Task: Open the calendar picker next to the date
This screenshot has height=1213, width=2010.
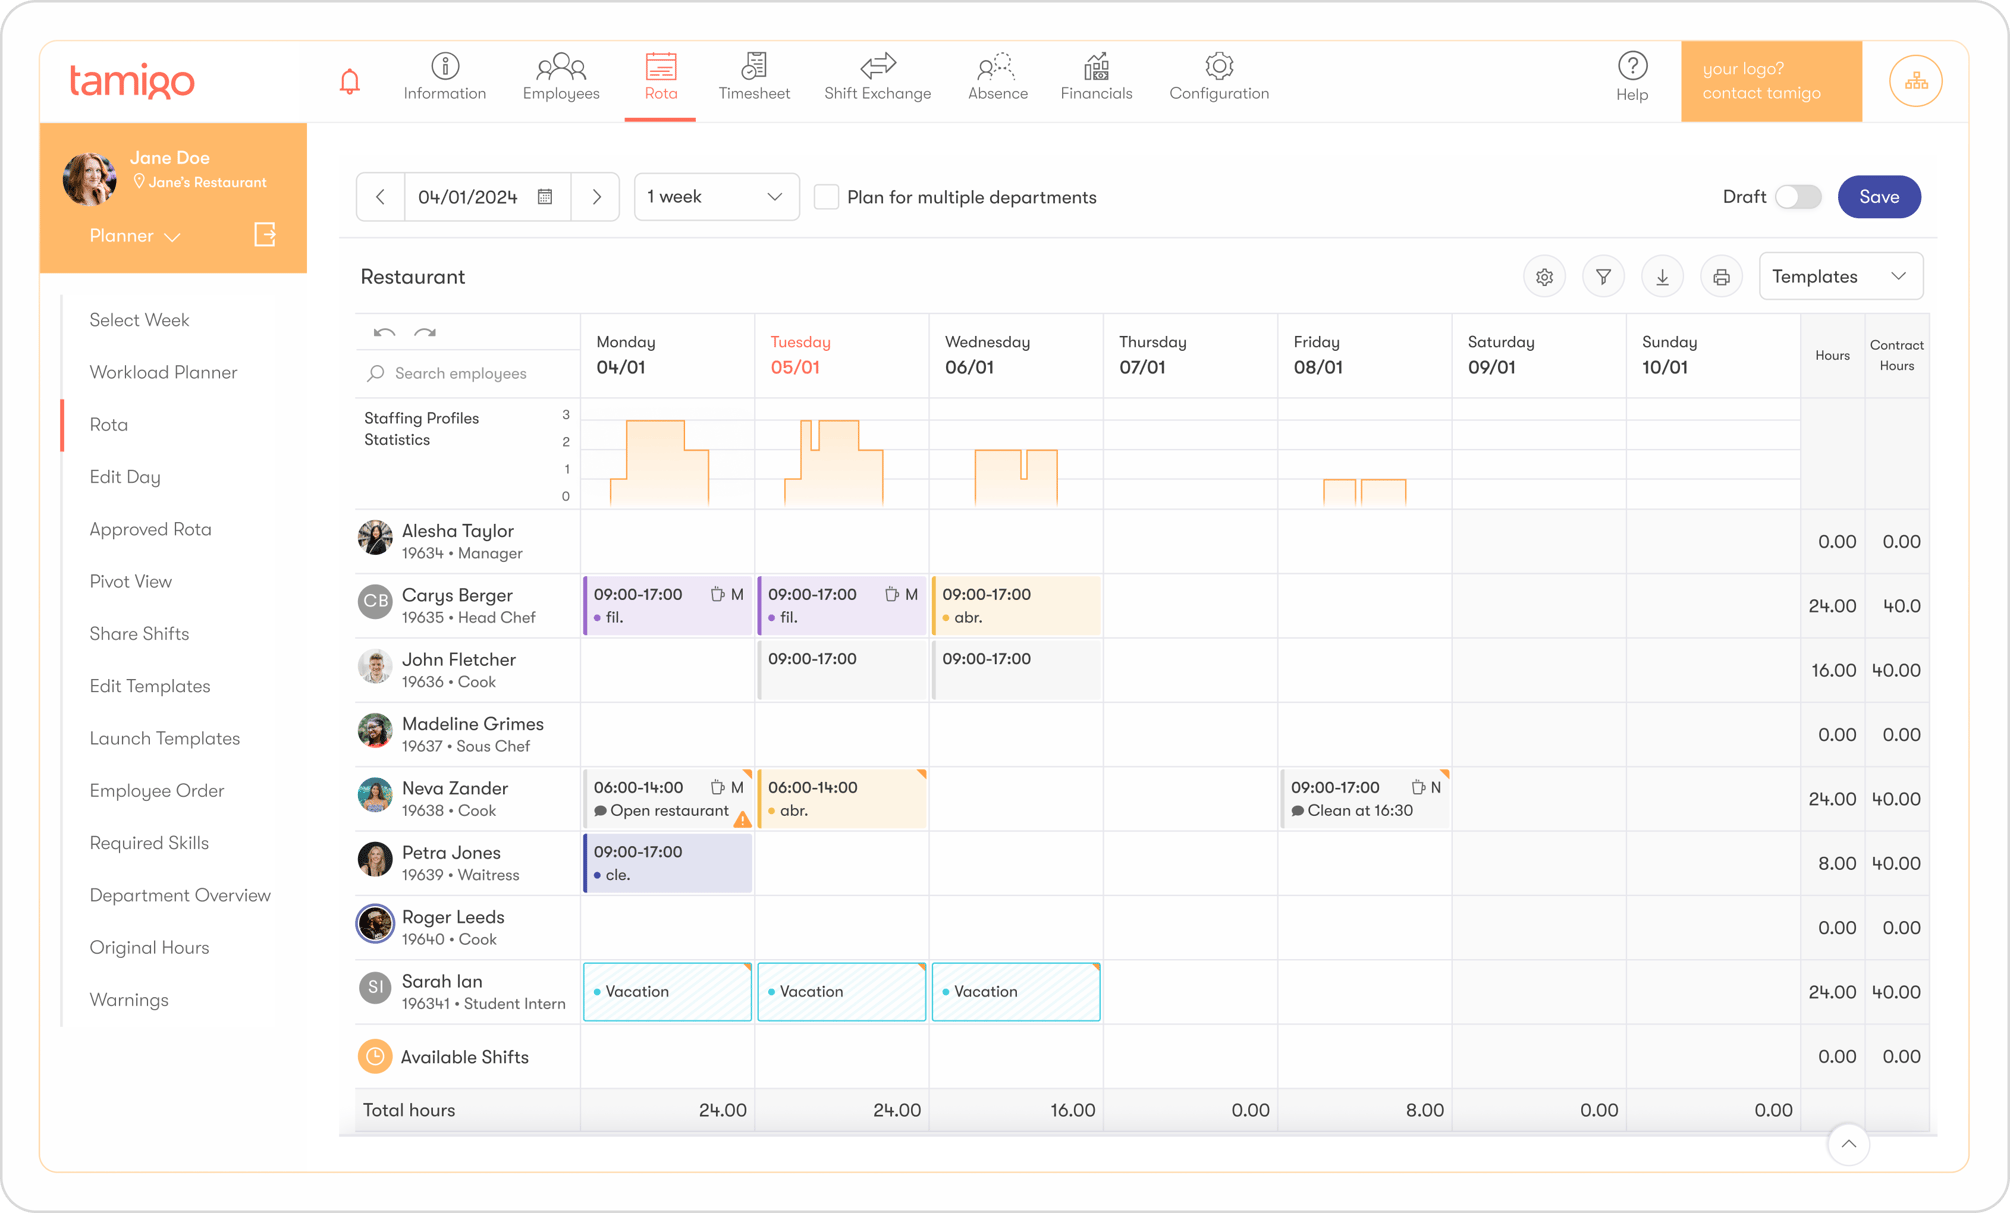Action: [x=544, y=196]
